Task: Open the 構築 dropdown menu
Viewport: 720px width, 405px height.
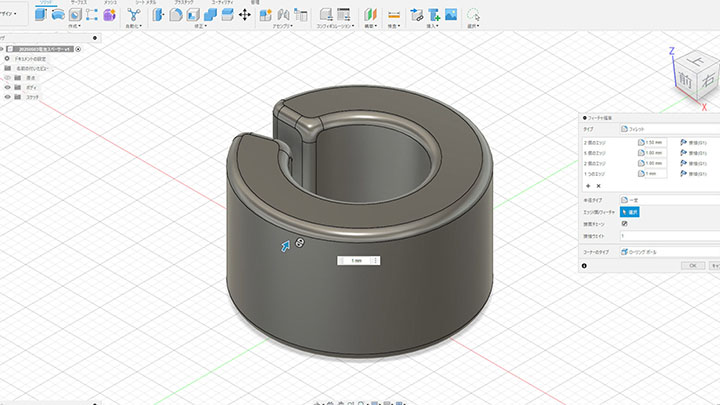Action: (371, 26)
